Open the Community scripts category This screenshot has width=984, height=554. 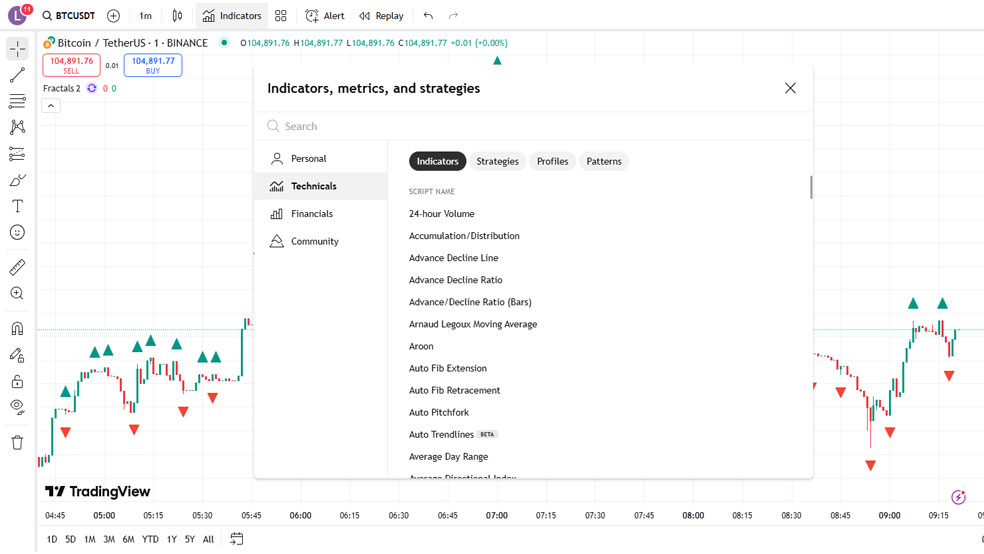(321, 242)
